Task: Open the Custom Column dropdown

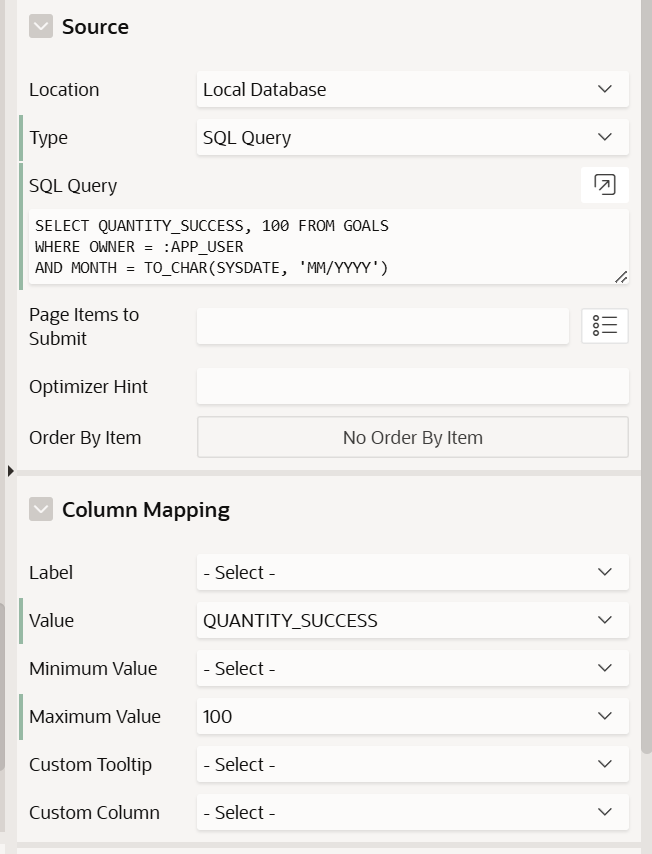Action: [412, 812]
